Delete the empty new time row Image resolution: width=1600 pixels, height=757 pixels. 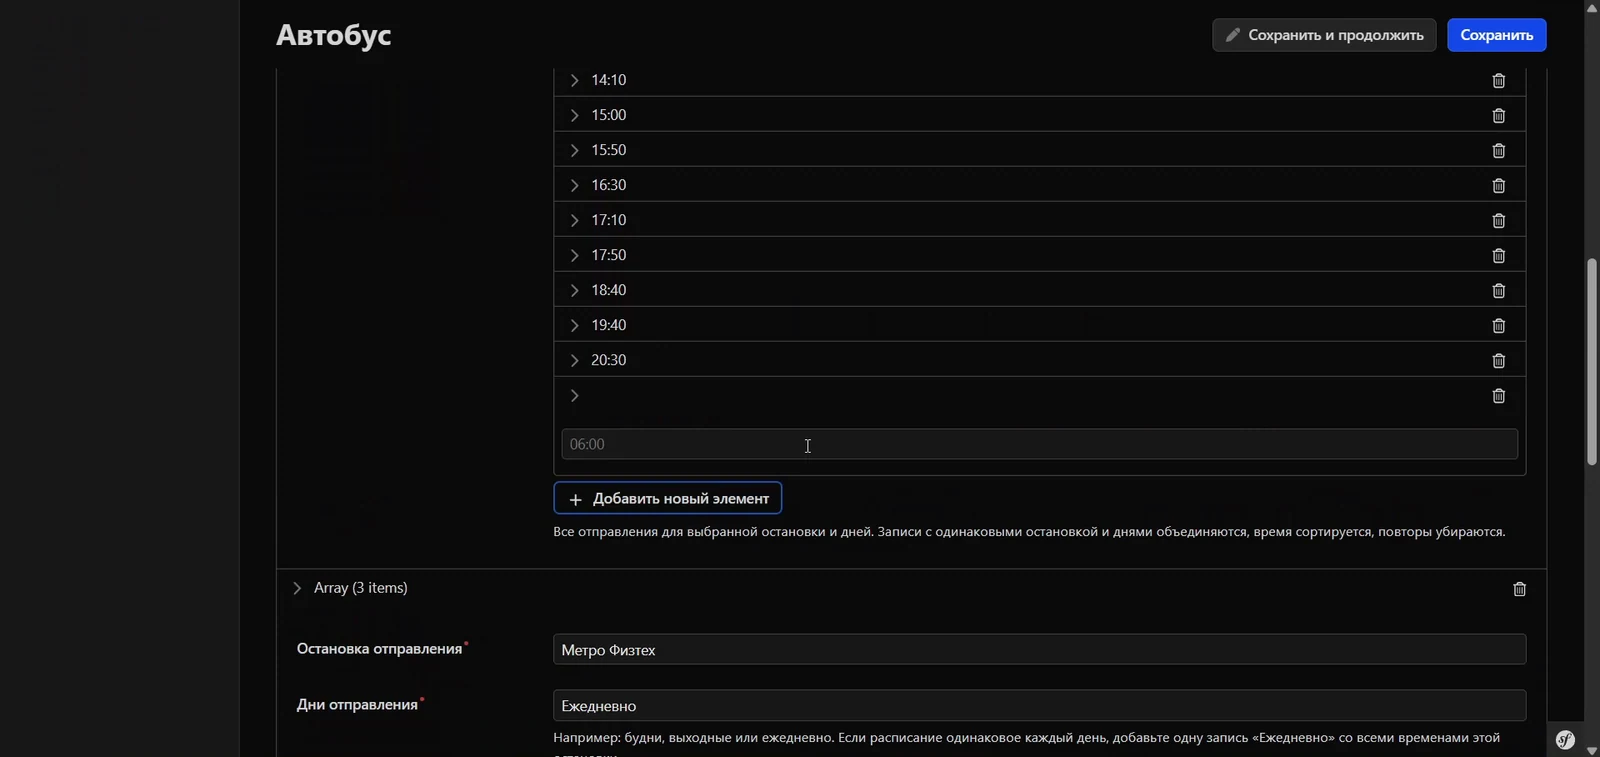coord(1498,396)
